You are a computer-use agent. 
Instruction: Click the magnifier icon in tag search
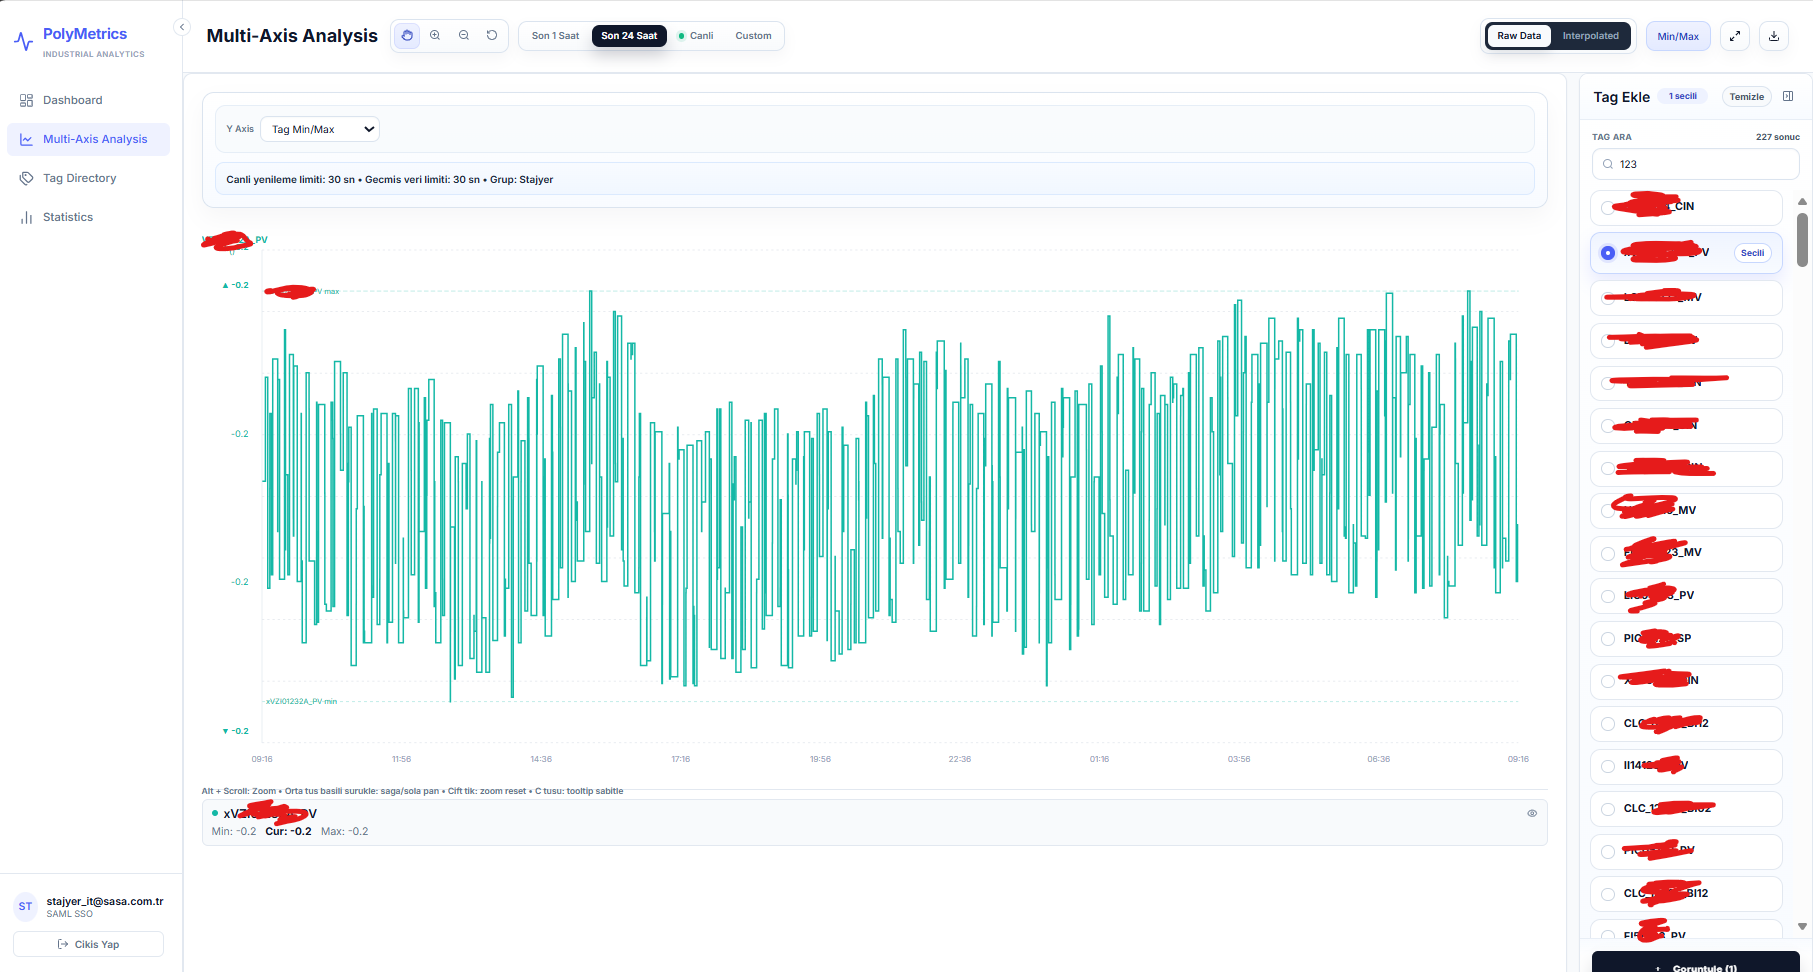pos(1607,164)
